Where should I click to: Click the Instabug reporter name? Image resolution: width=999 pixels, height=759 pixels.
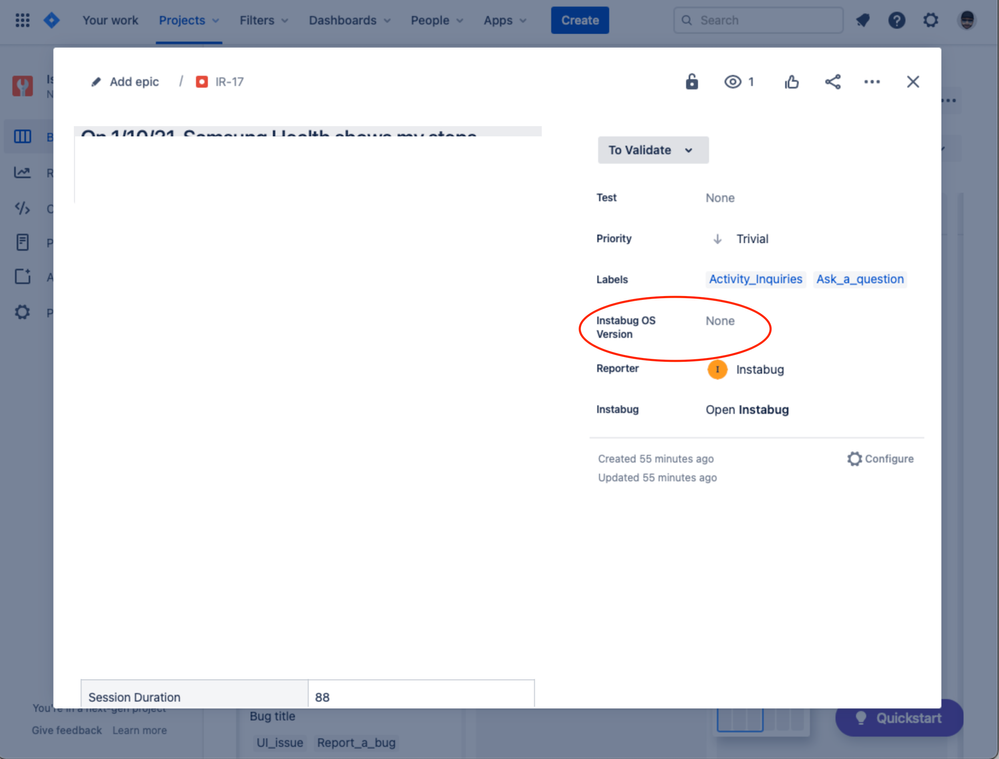[760, 370]
